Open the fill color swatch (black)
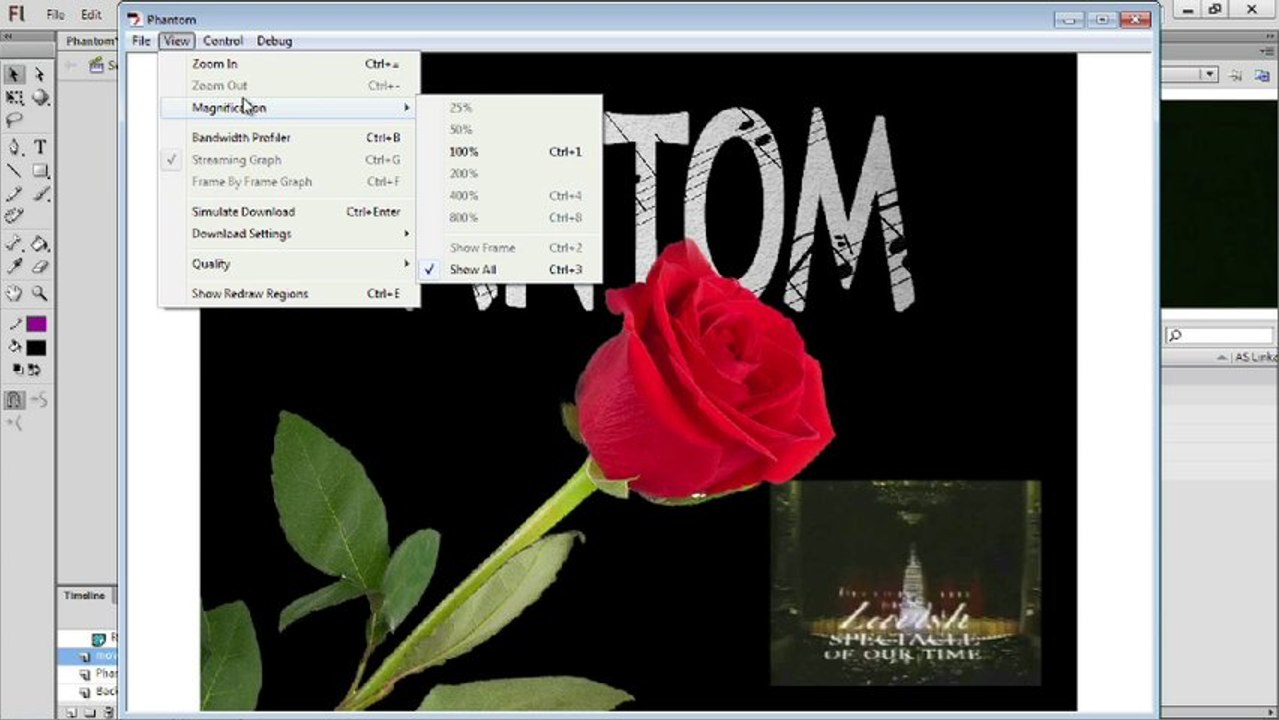 [36, 348]
